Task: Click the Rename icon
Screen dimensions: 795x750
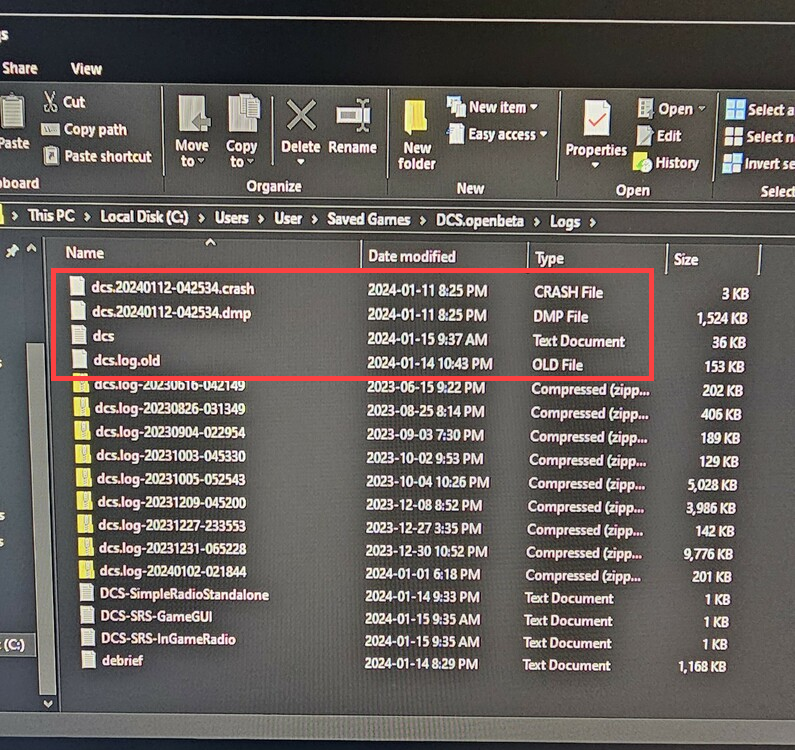Action: tap(353, 115)
